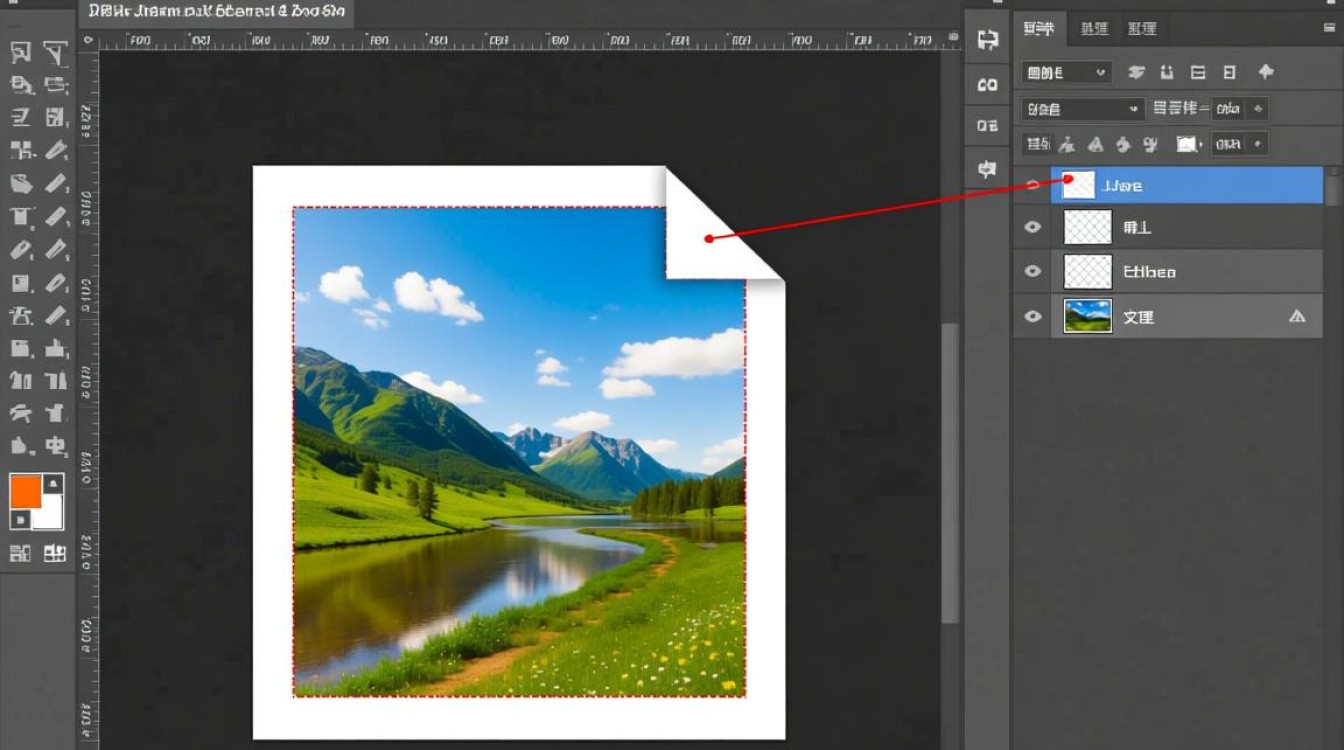This screenshot has height=750, width=1344.
Task: Click the orange foreground color swatch
Action: pos(25,491)
